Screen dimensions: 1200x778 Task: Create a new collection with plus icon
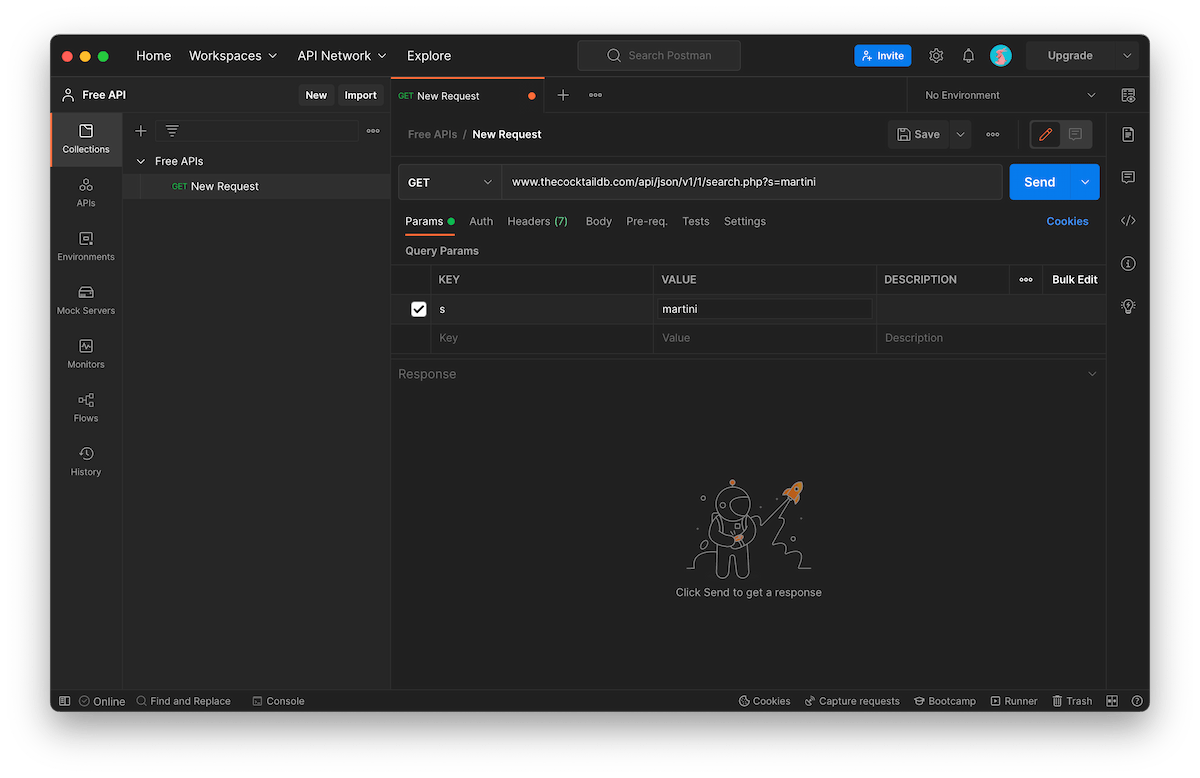pos(141,131)
